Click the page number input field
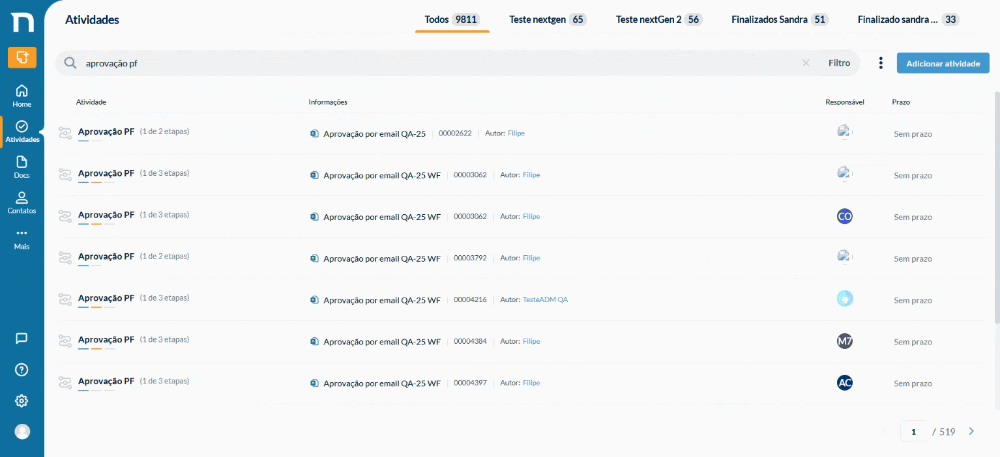1000x457 pixels. click(x=914, y=432)
